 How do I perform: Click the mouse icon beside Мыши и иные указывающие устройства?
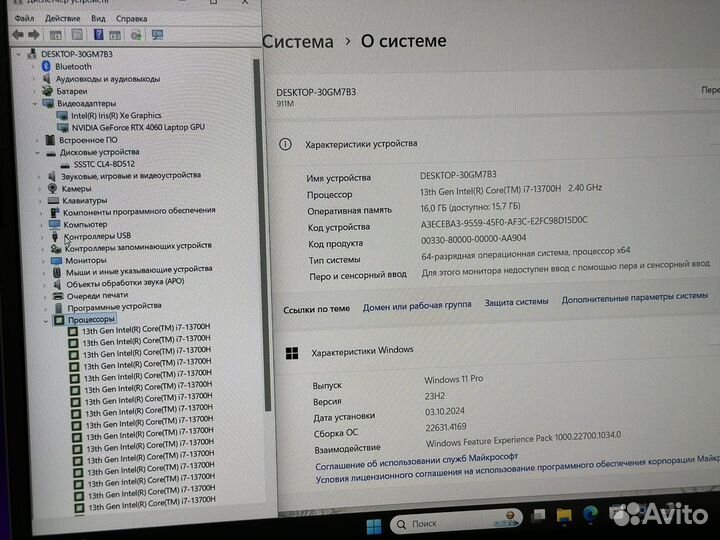[57, 272]
